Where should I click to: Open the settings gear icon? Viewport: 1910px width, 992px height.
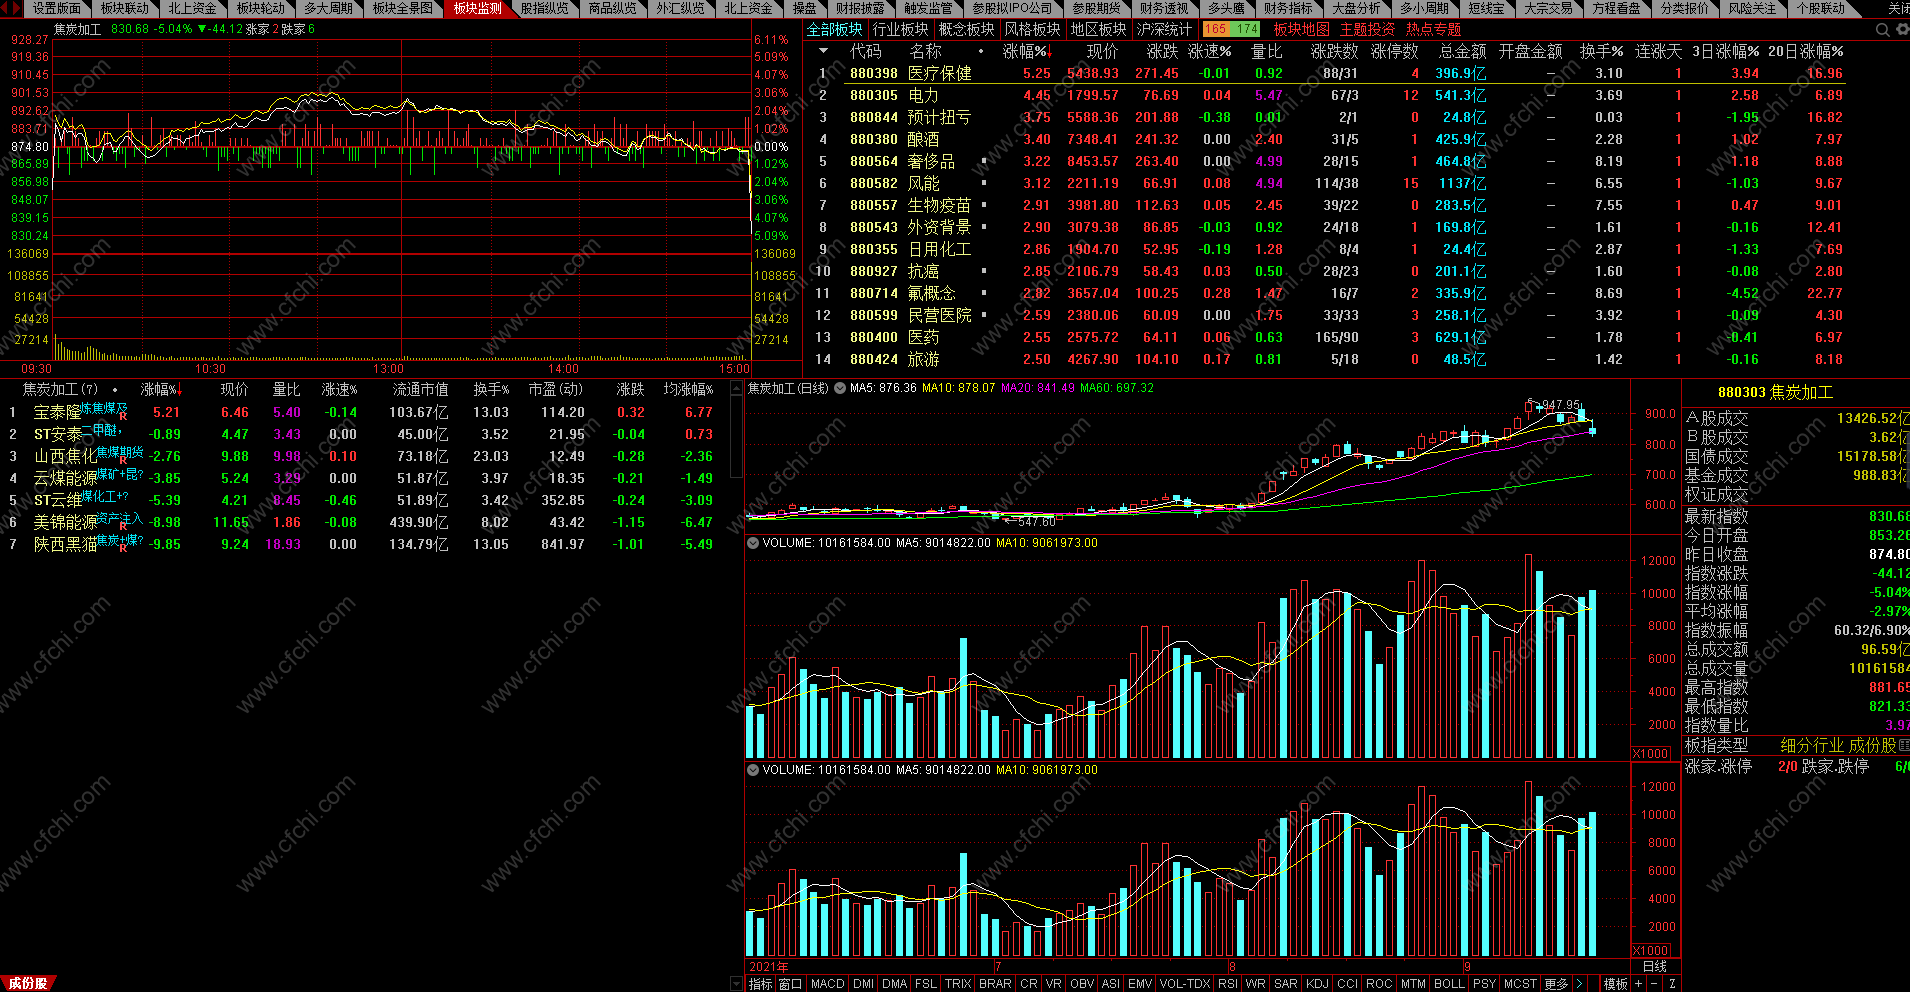tap(1902, 30)
